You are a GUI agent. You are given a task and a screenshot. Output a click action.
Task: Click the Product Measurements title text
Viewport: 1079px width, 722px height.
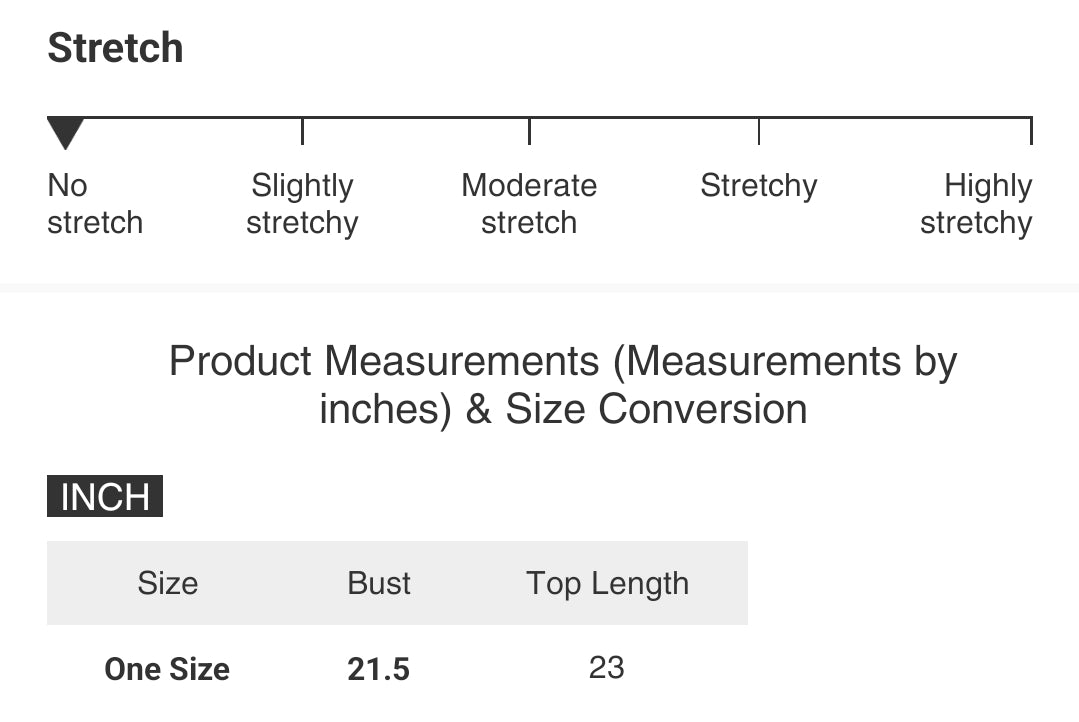point(563,361)
